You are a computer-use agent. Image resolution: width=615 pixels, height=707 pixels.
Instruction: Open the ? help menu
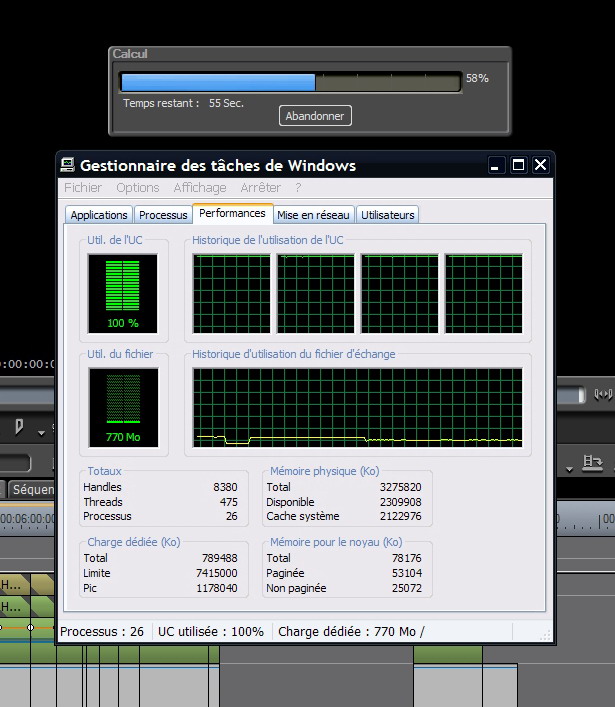298,188
